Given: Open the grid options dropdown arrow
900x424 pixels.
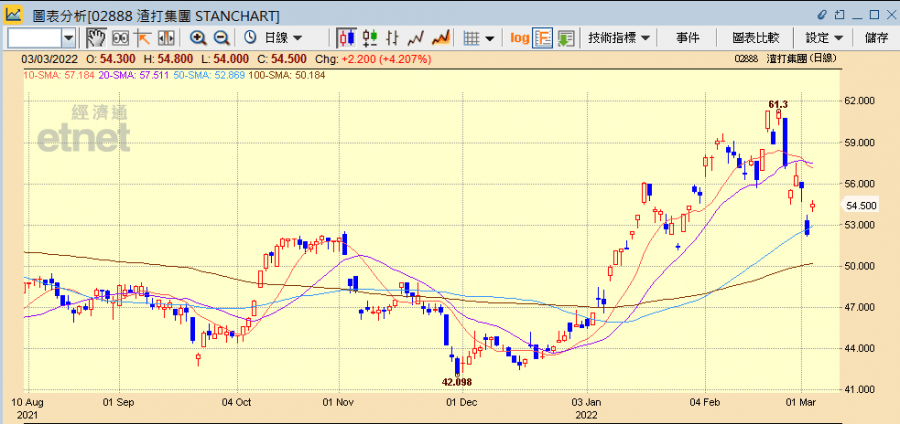Looking at the screenshot, I should point(490,39).
